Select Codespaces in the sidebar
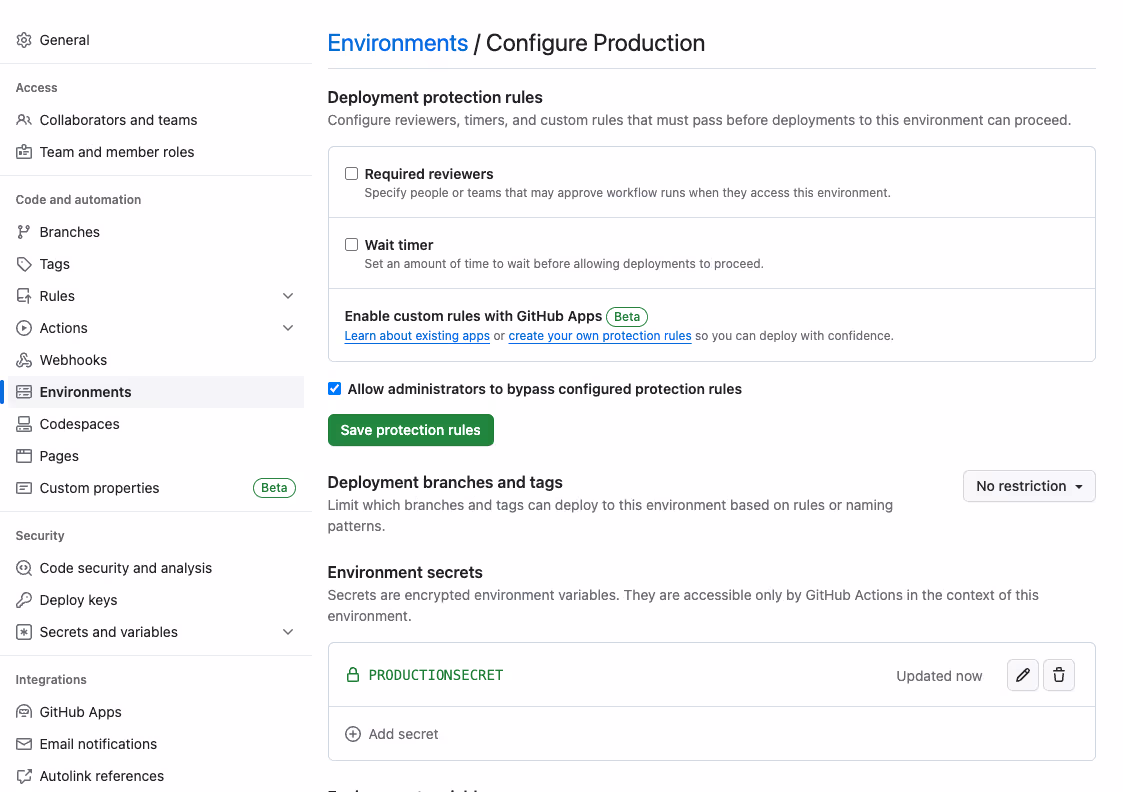This screenshot has width=1123, height=792. point(79,424)
